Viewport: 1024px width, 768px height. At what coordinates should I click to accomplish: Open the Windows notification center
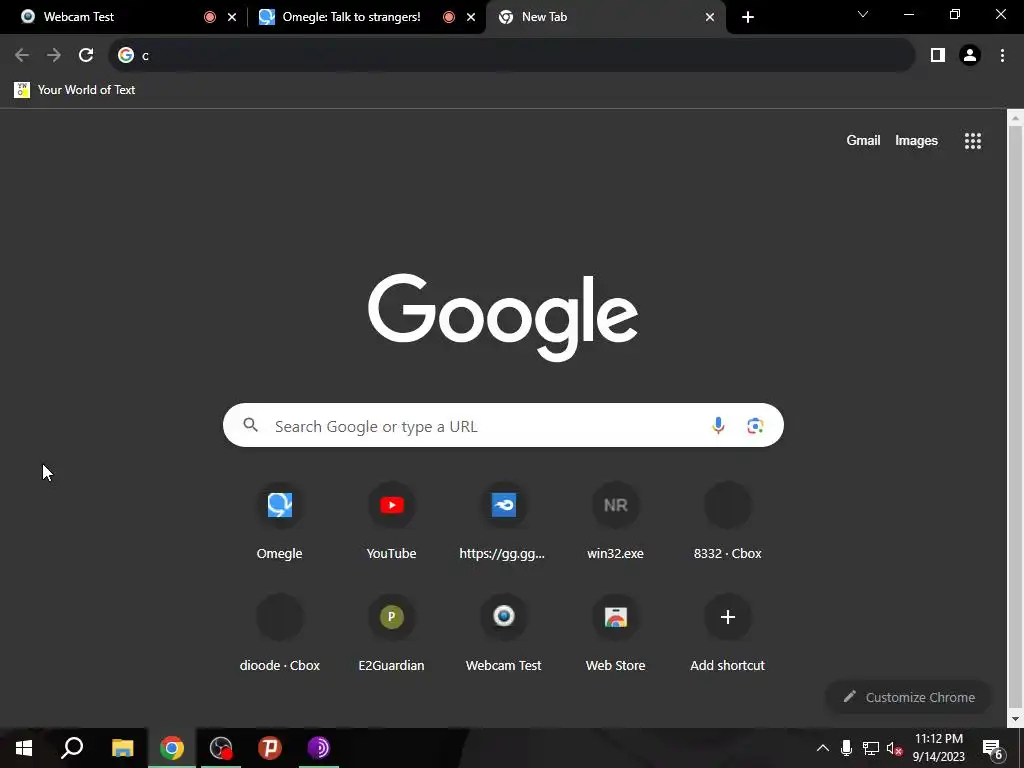[993, 748]
